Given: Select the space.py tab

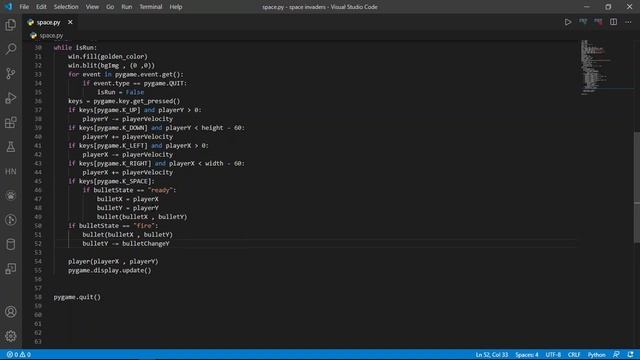Looking at the screenshot, I should pyautogui.click(x=48, y=22).
